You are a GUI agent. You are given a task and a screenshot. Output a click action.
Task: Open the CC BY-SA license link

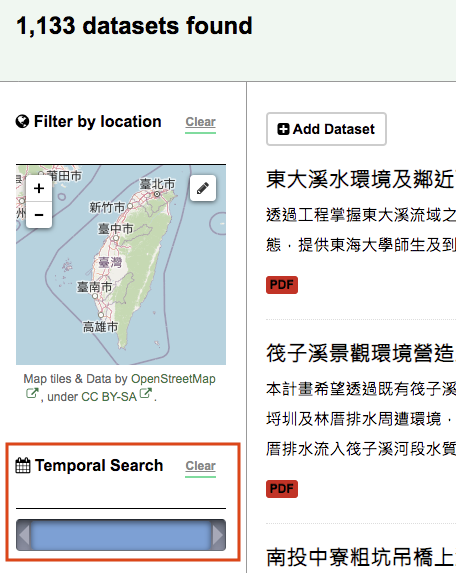tap(109, 397)
